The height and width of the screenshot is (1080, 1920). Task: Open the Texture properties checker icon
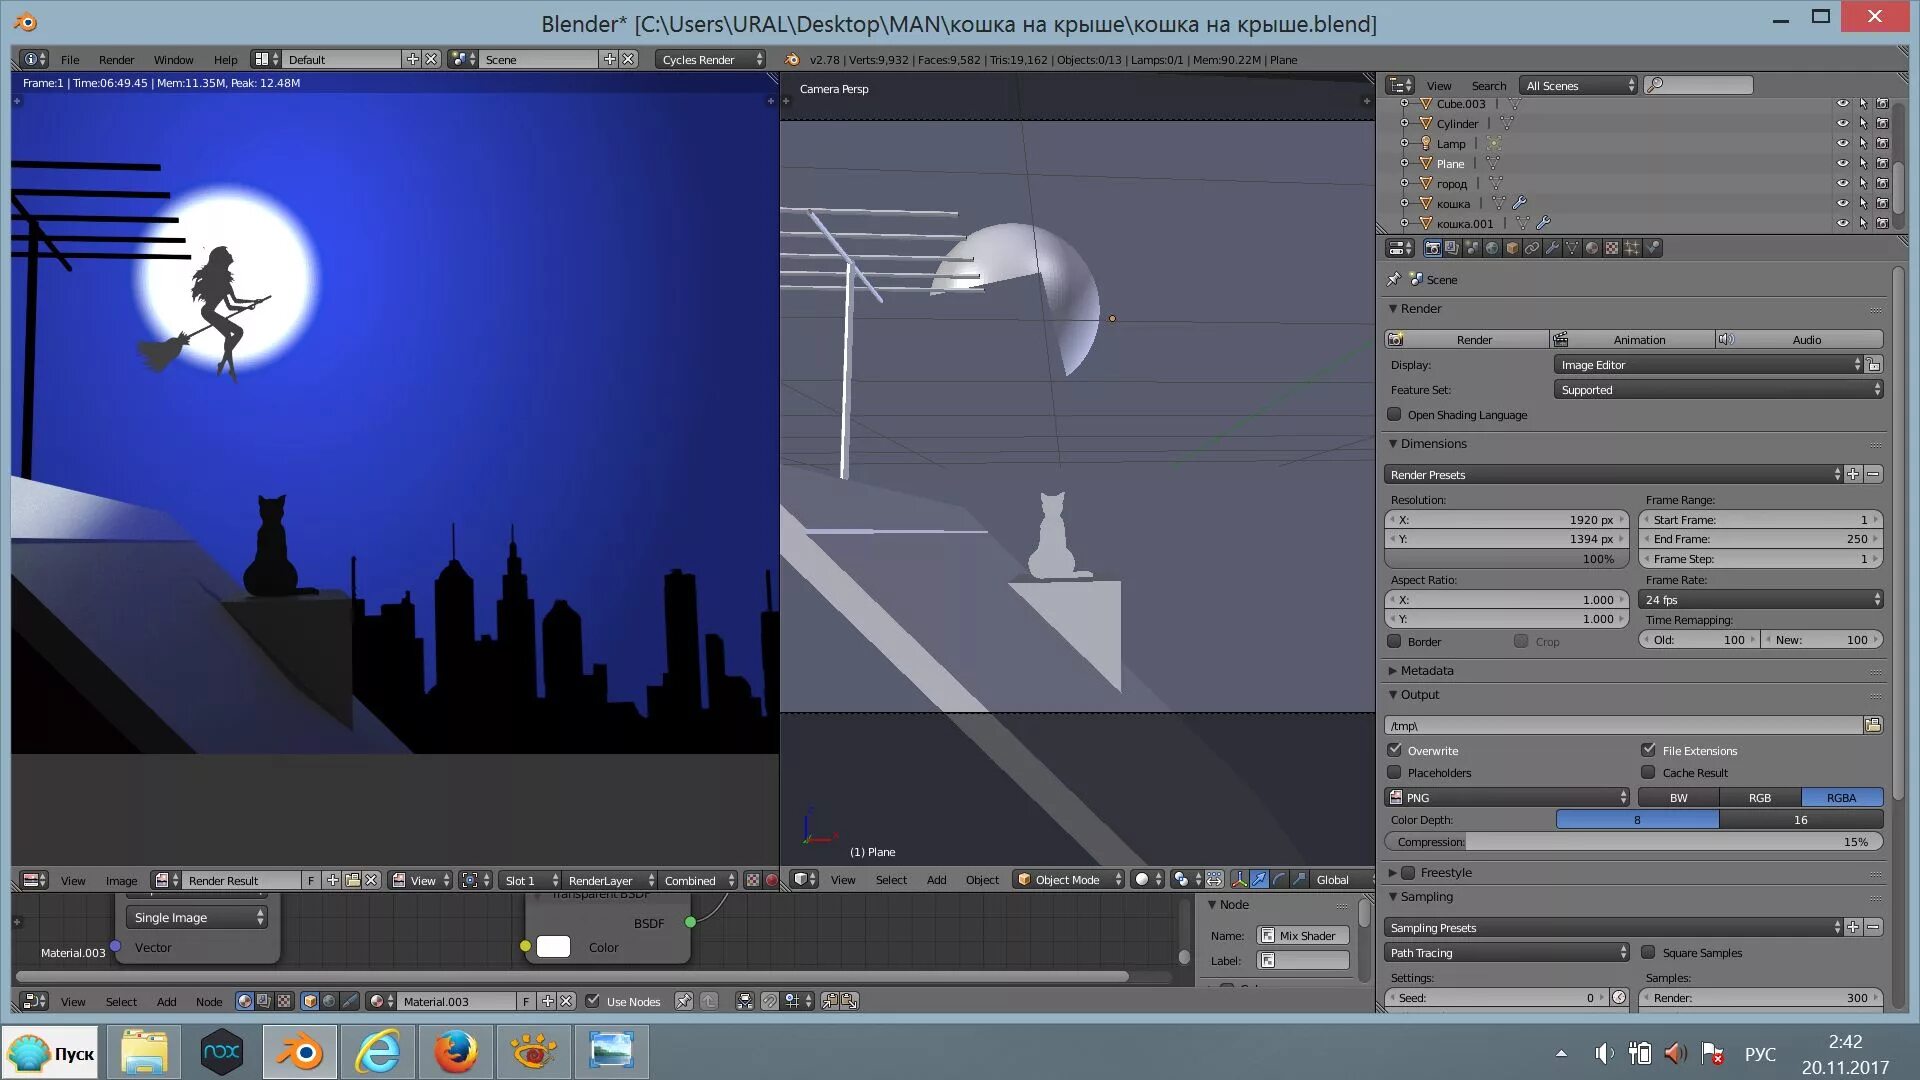point(1612,248)
